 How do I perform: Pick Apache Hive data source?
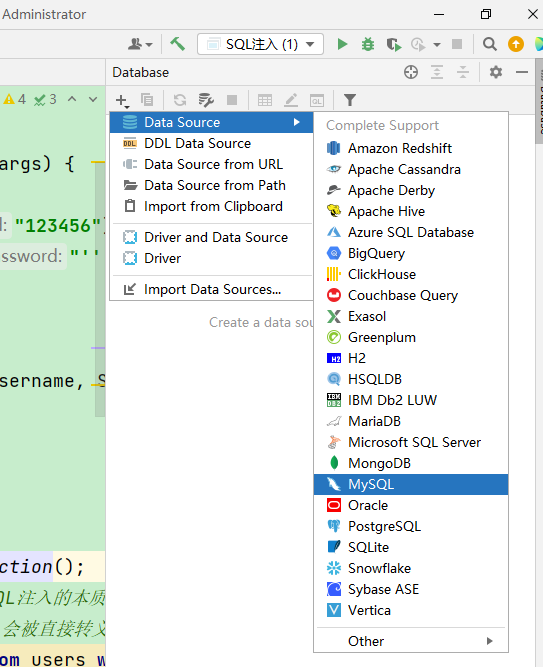pos(411,211)
